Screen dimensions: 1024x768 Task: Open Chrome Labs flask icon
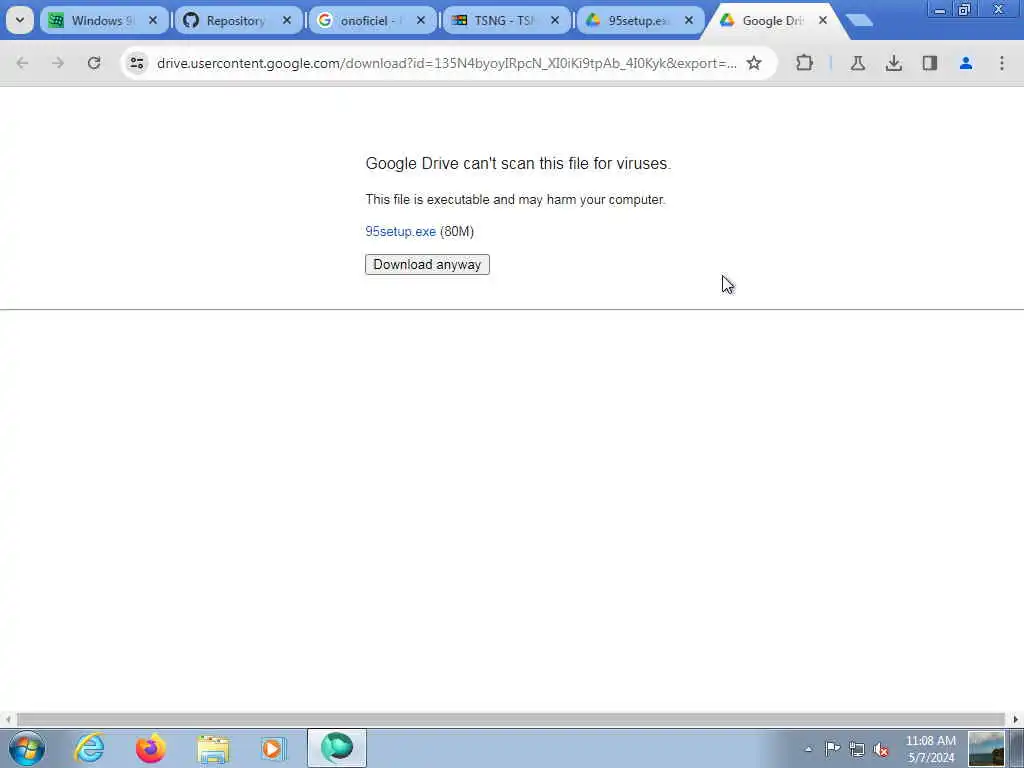pyautogui.click(x=857, y=63)
